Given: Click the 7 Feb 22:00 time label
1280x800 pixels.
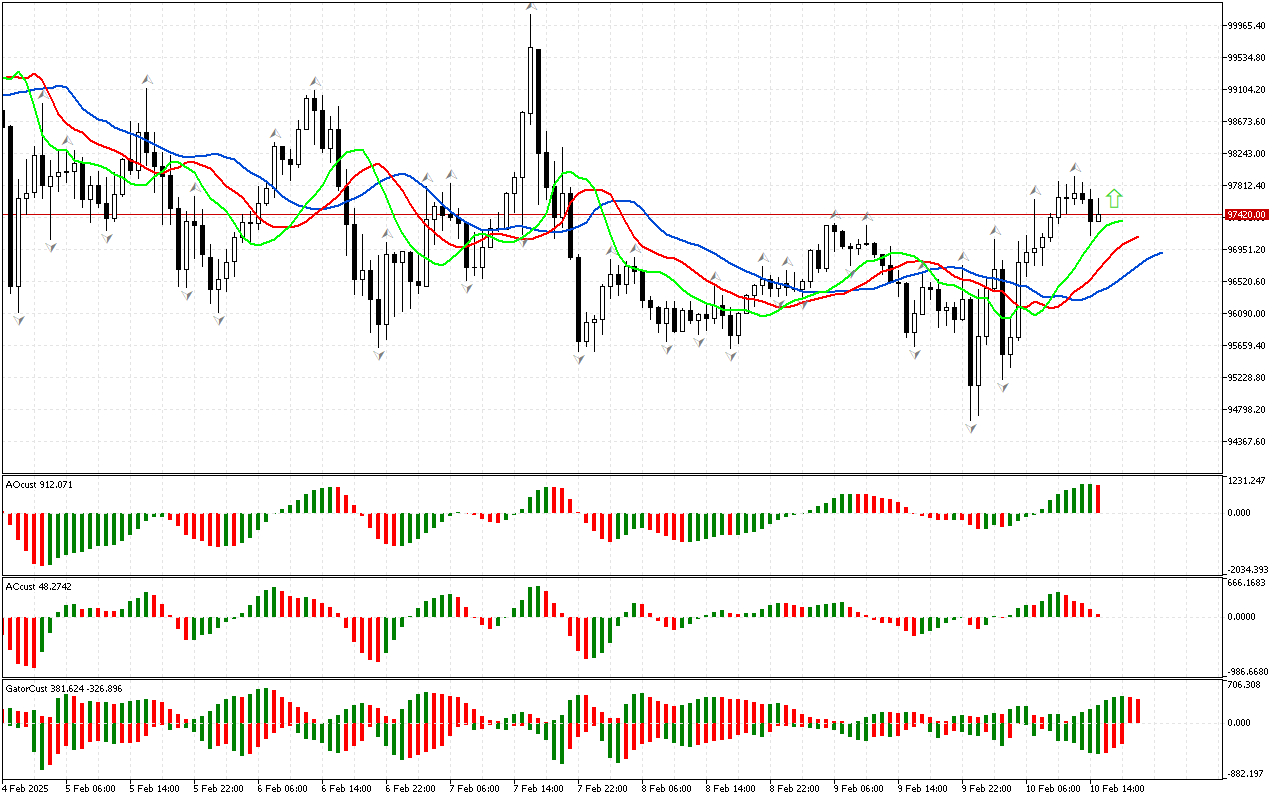Looking at the screenshot, I should pos(603,788).
